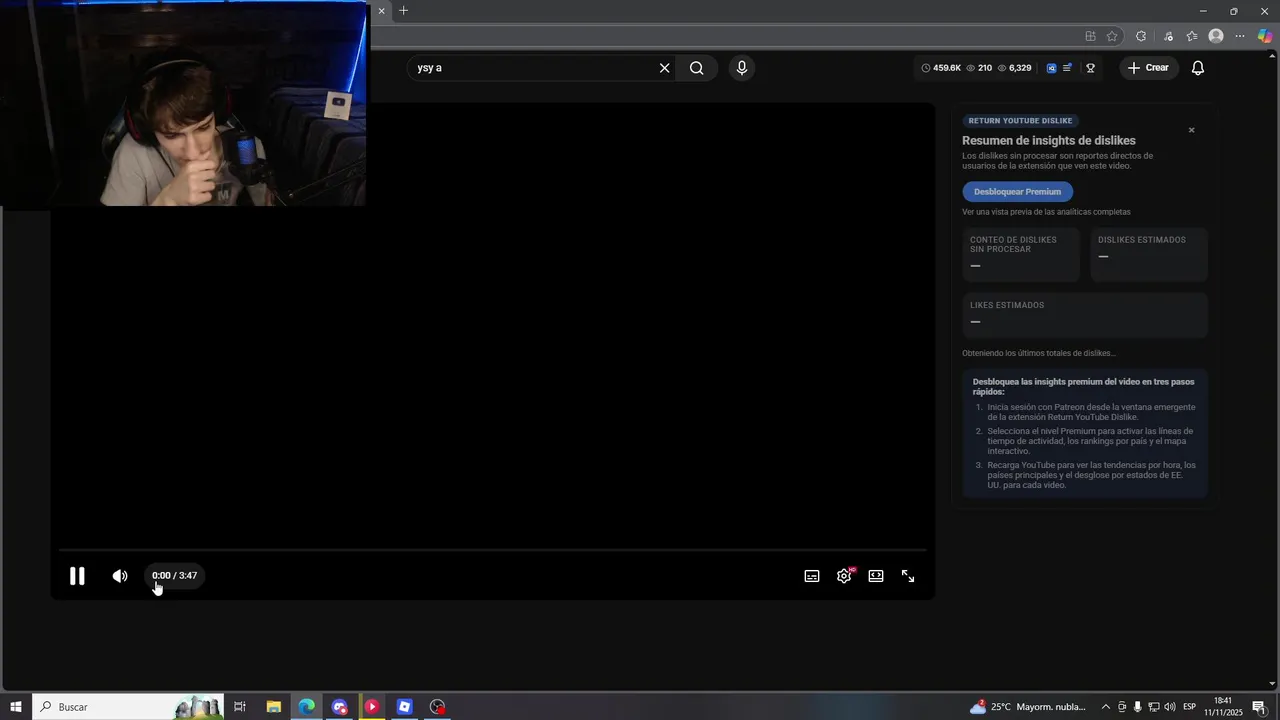Click Conteo de dislikes sin procesar card
The width and height of the screenshot is (1280, 720).
(x=1021, y=254)
